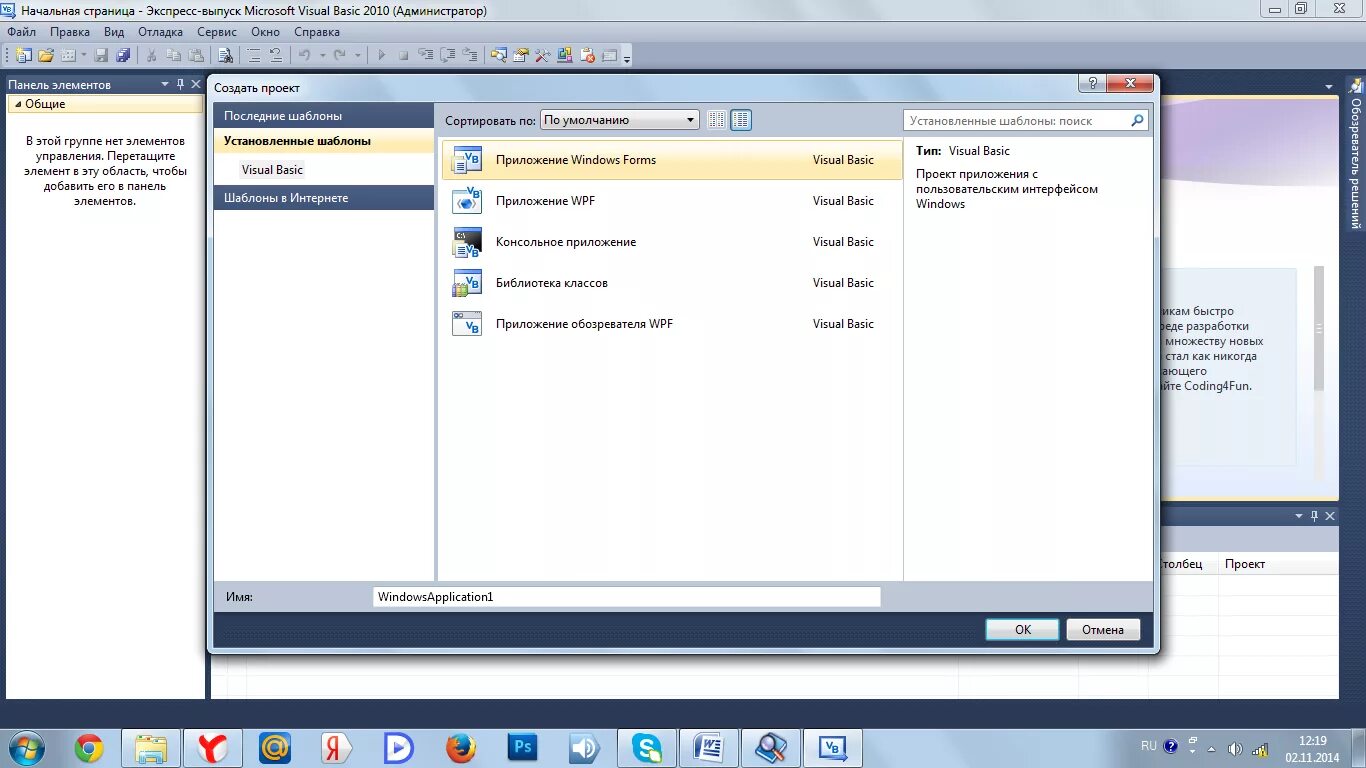Open the error list panel window position dropdown
The width and height of the screenshot is (1366, 768).
tap(1299, 516)
